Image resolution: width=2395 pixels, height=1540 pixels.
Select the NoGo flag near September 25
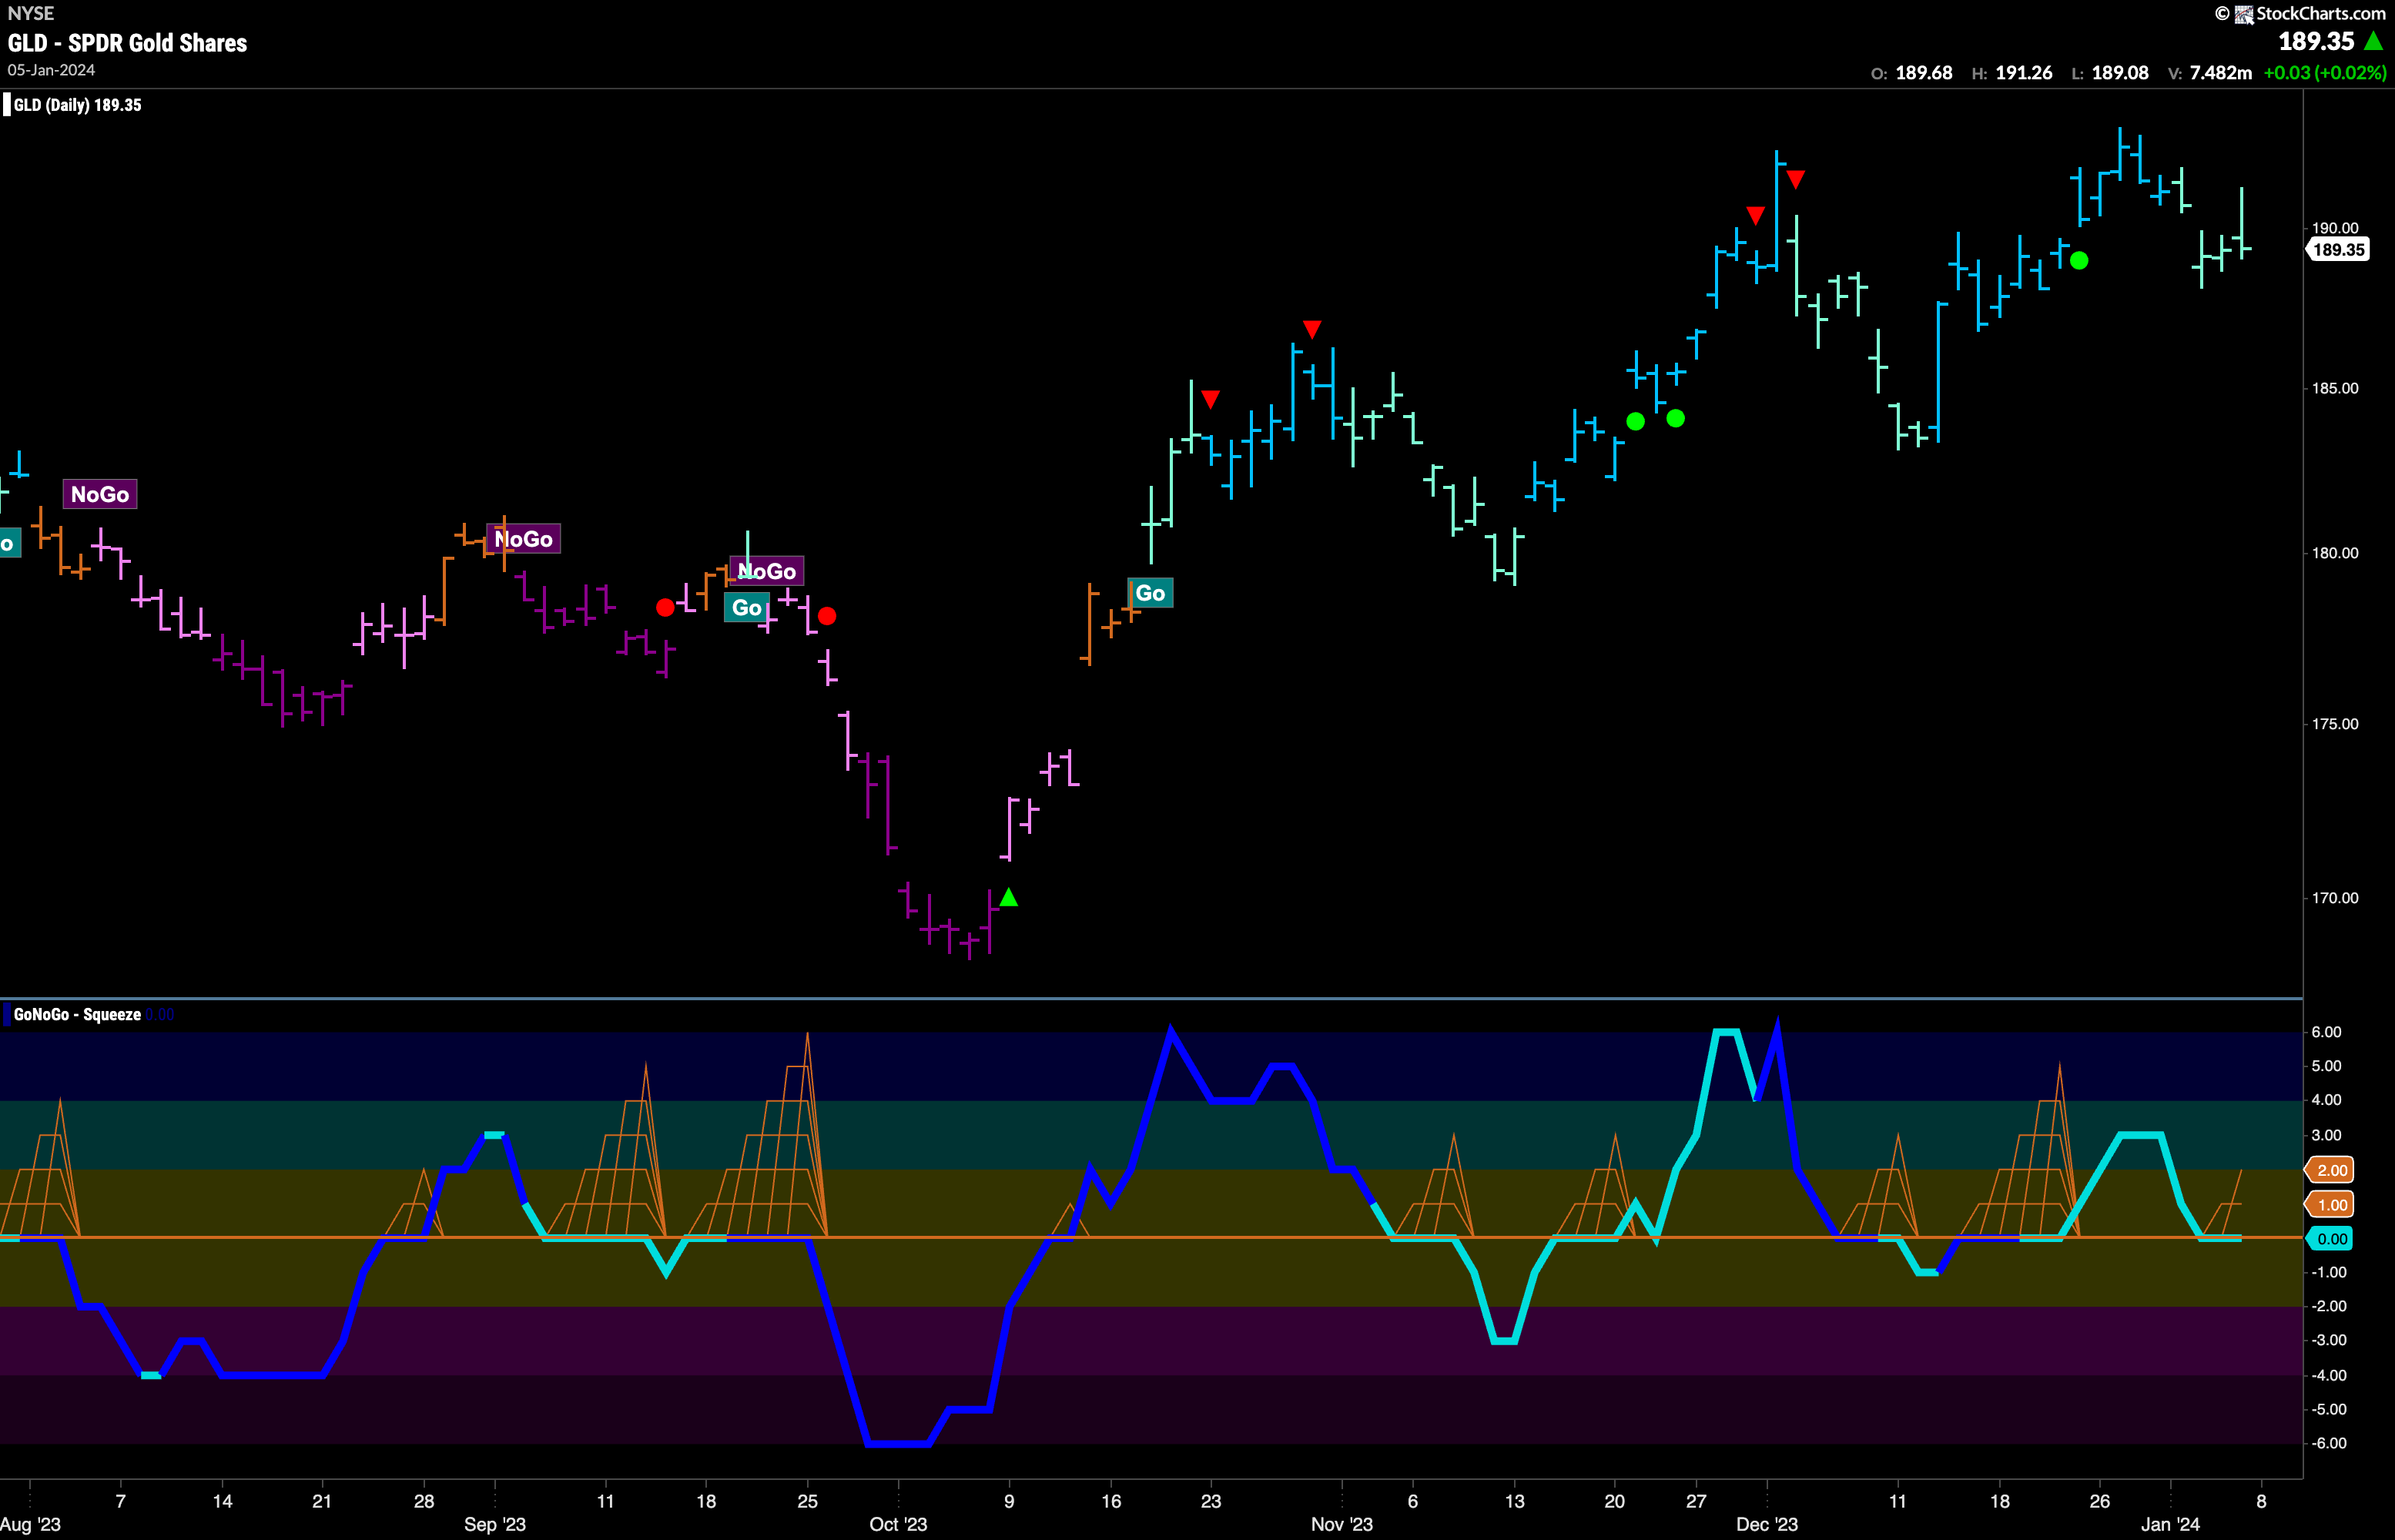tap(767, 571)
